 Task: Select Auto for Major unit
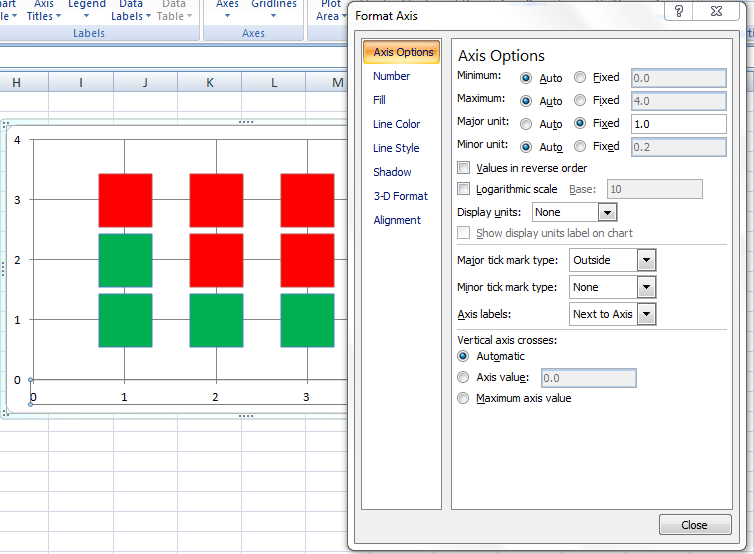(x=526, y=124)
